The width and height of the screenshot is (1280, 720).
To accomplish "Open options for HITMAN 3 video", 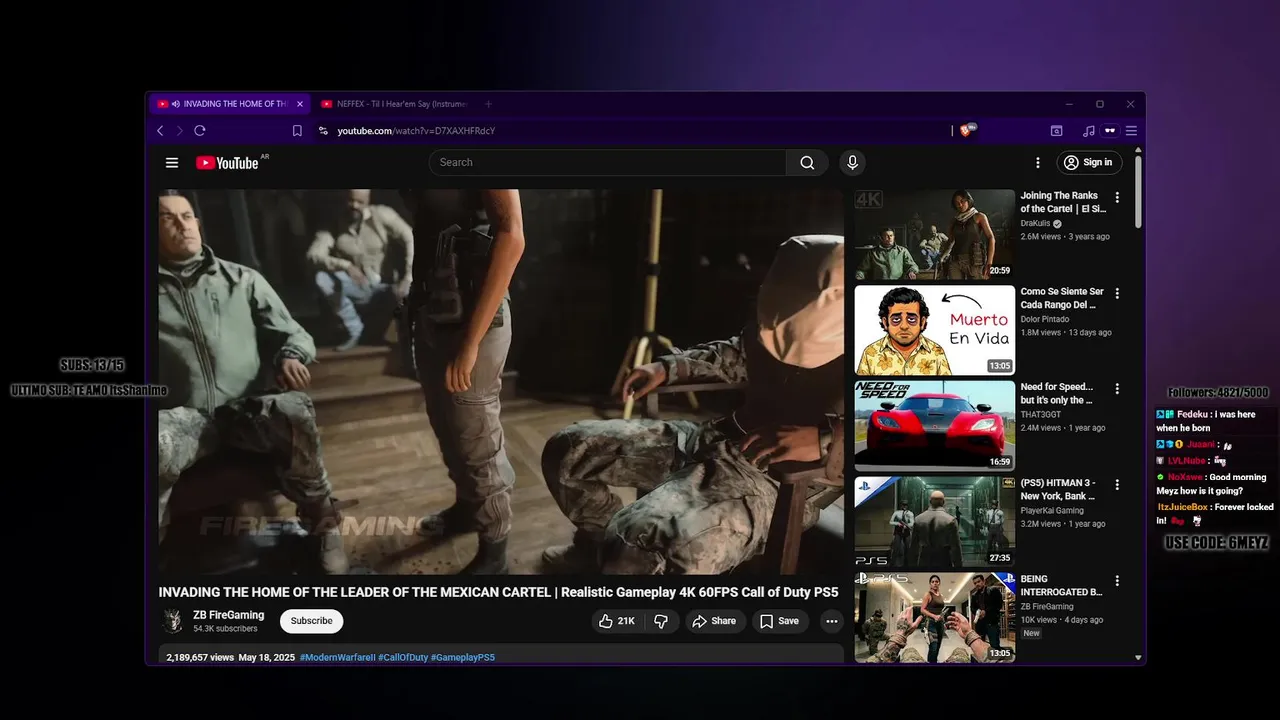I will tap(1117, 485).
